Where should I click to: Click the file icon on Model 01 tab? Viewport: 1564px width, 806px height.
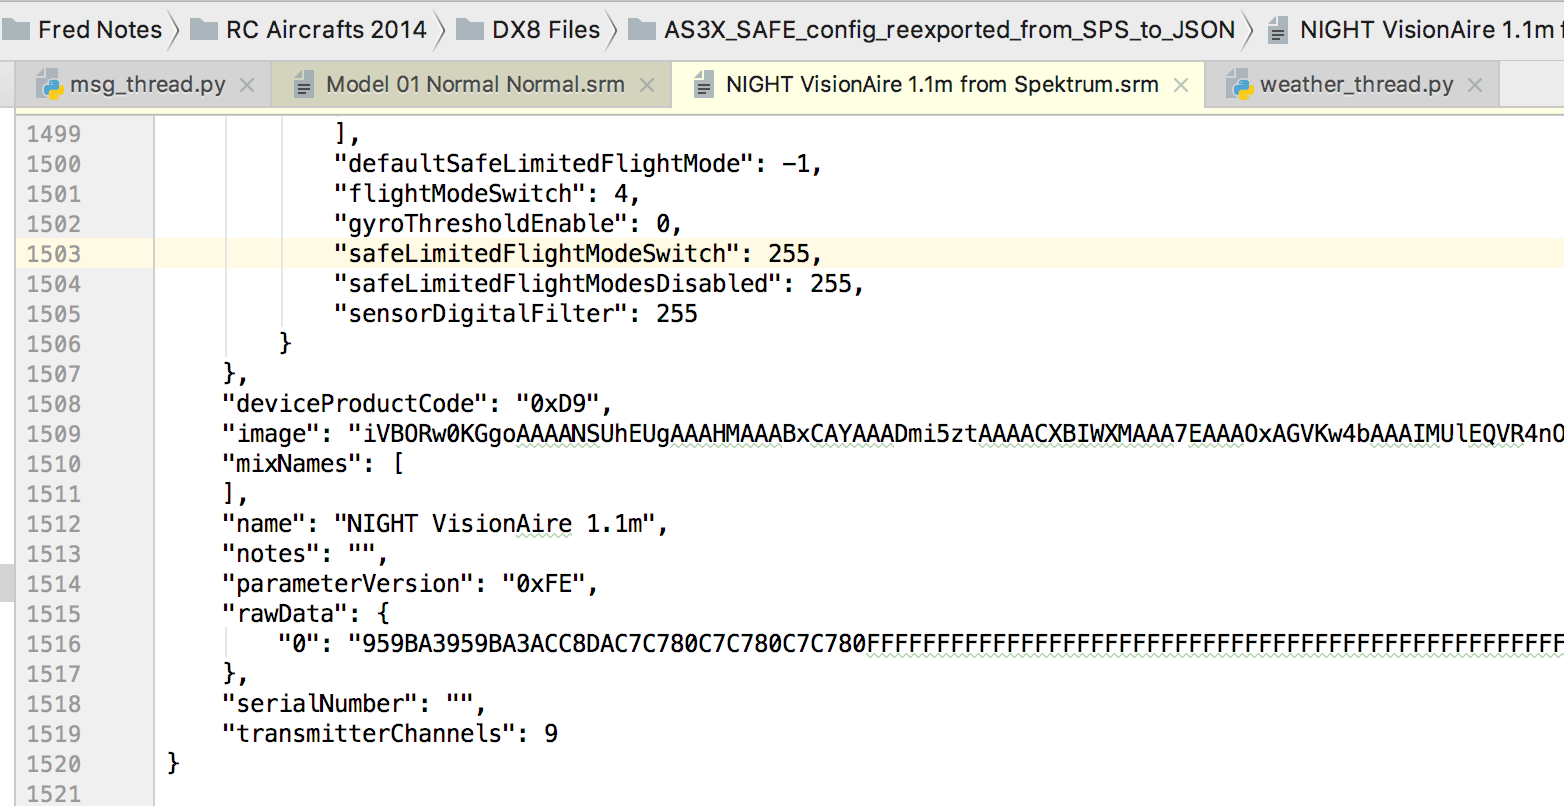304,86
